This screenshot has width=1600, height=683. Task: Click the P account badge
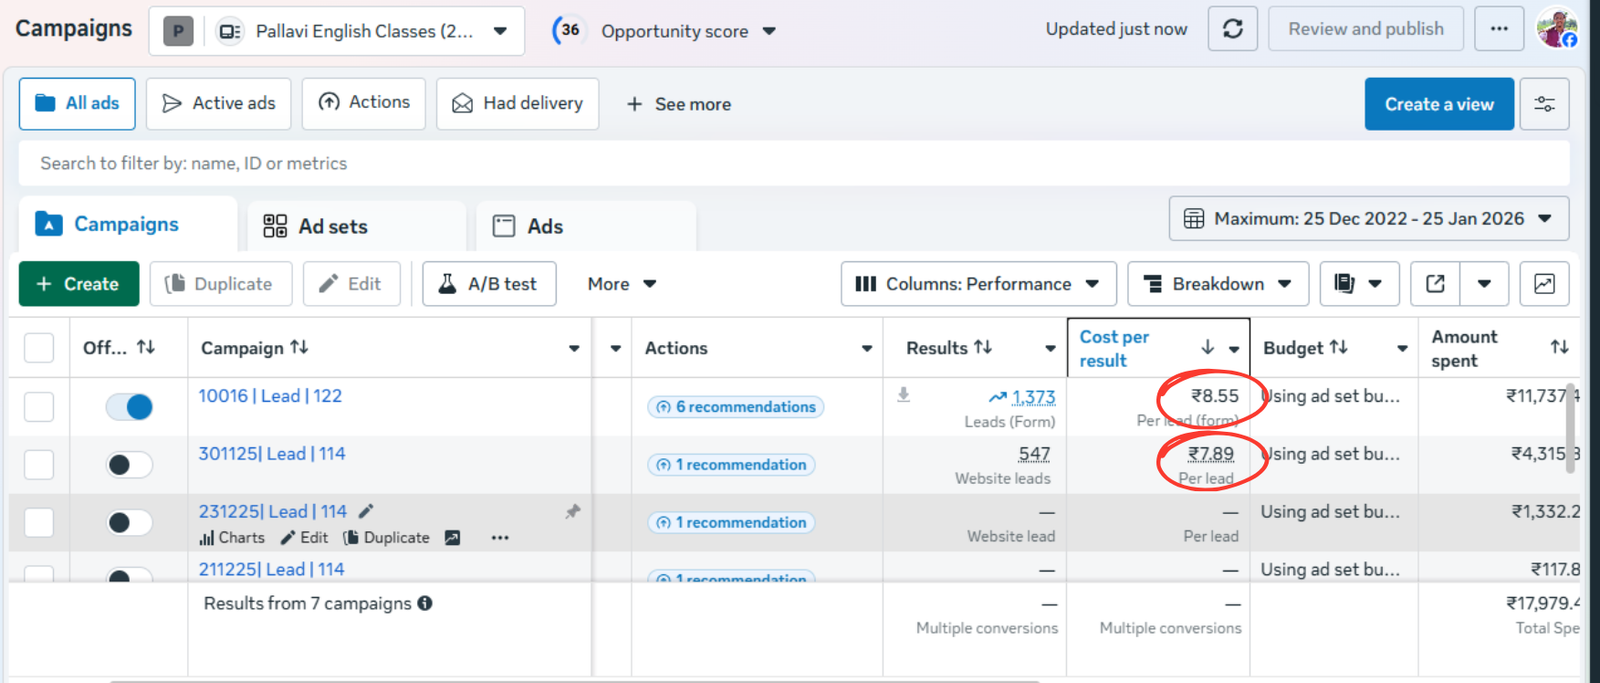click(178, 31)
